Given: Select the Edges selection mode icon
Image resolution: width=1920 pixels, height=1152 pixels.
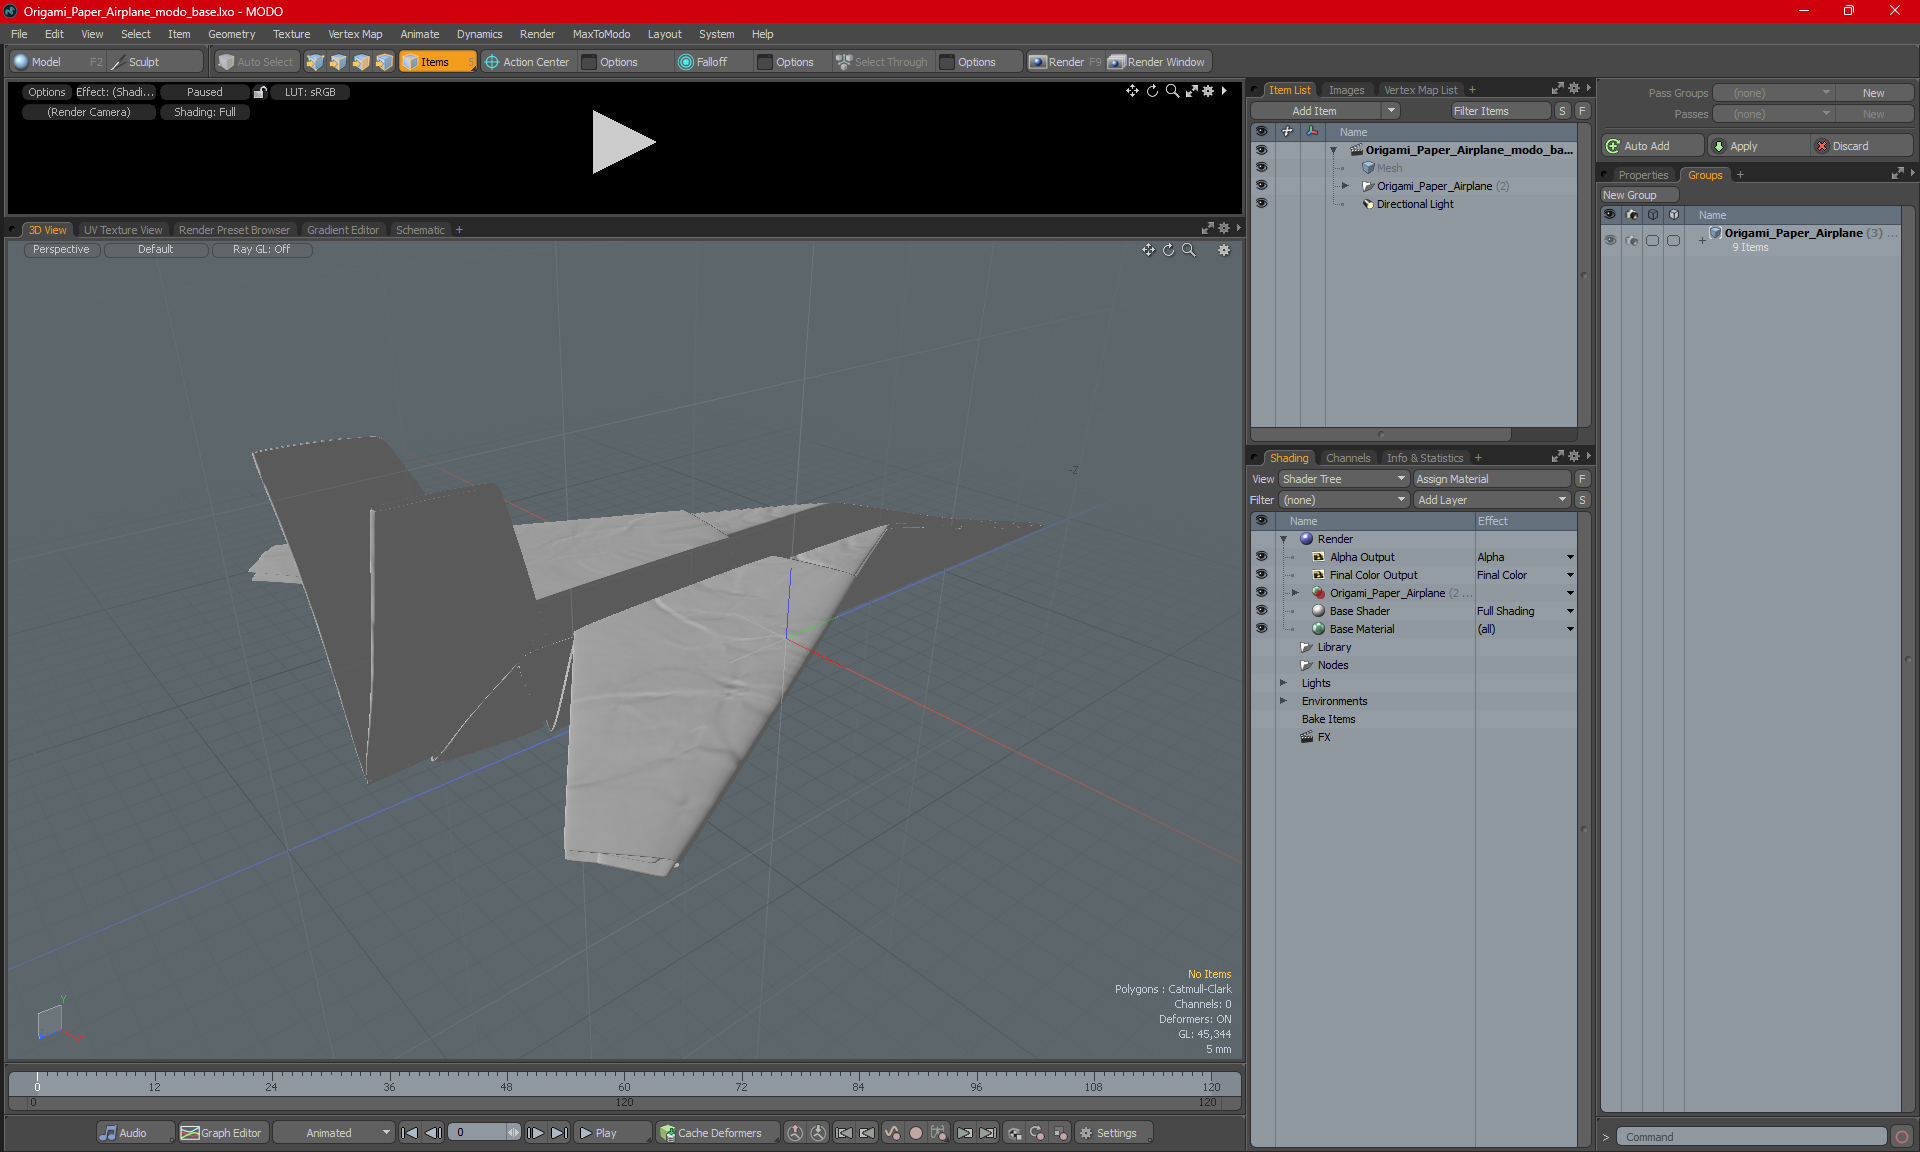Looking at the screenshot, I should pyautogui.click(x=338, y=62).
